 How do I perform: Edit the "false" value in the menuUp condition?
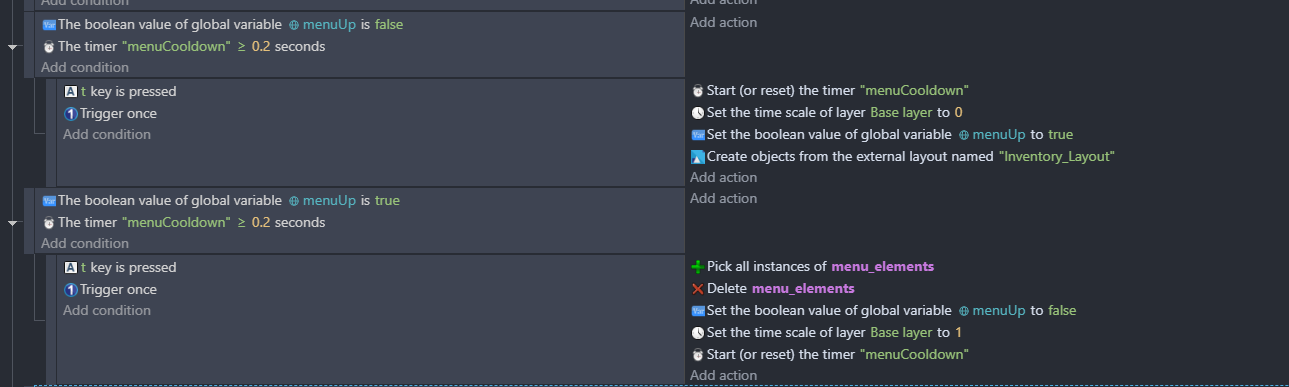coord(389,24)
